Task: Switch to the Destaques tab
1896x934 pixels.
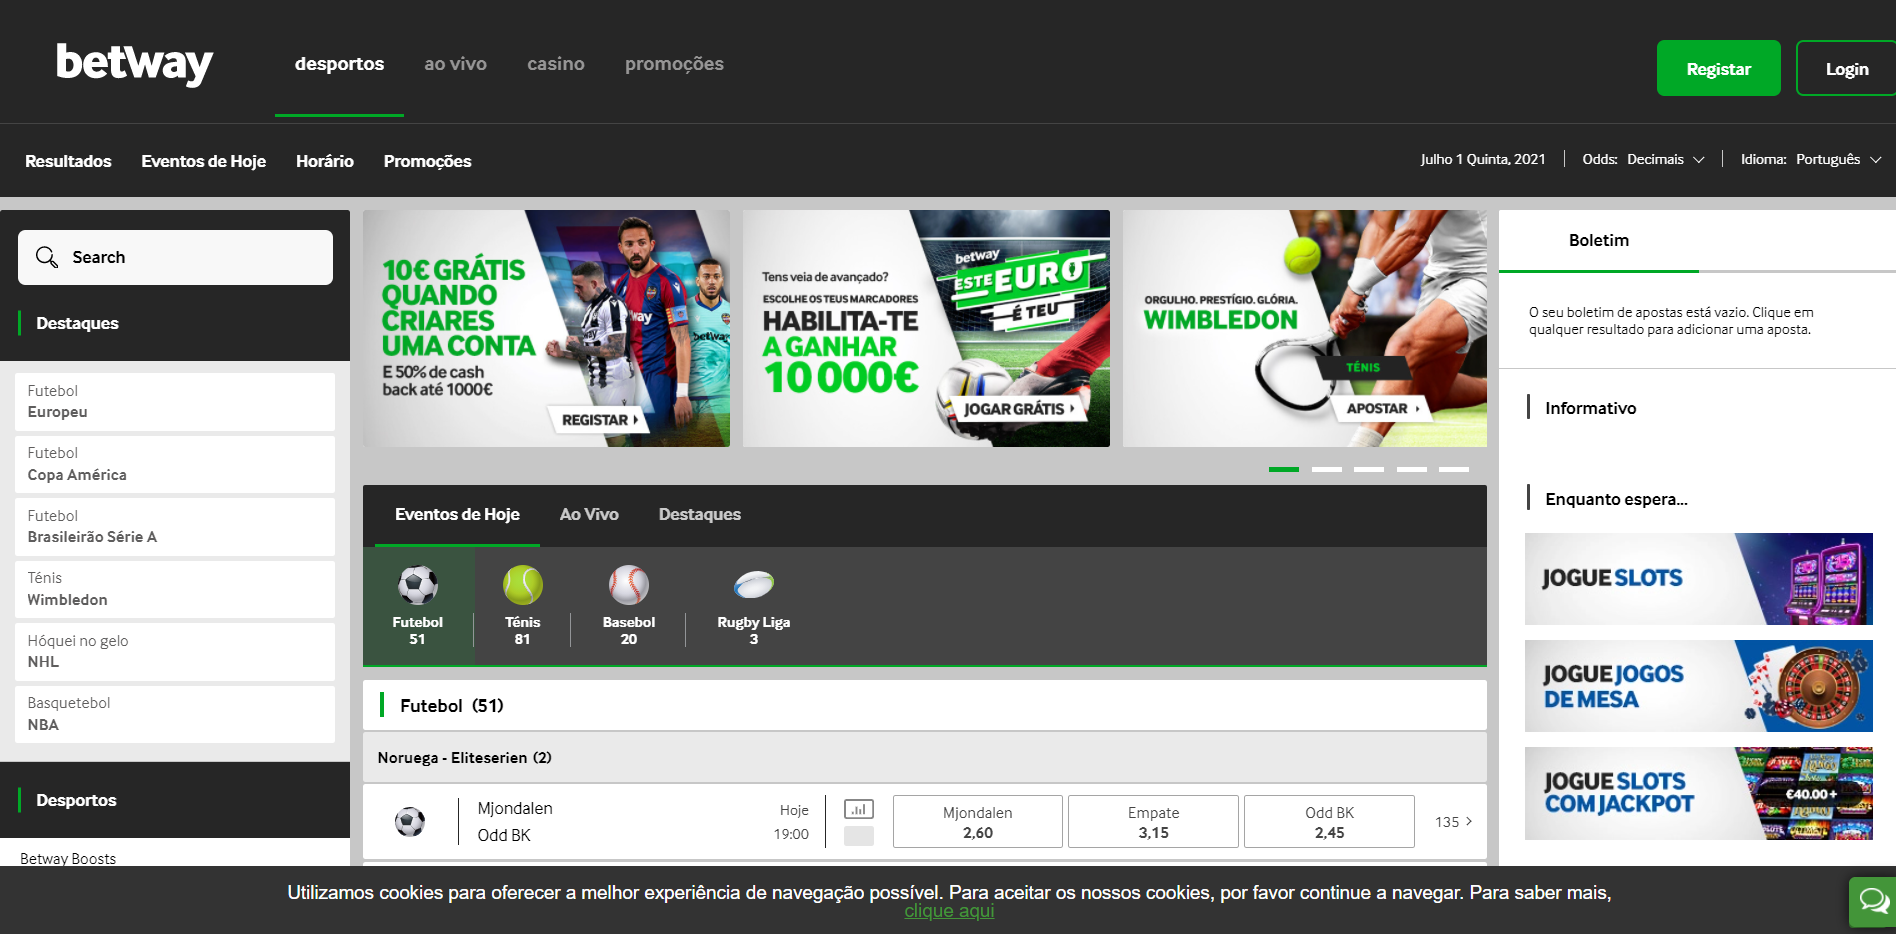Action: pyautogui.click(x=700, y=515)
